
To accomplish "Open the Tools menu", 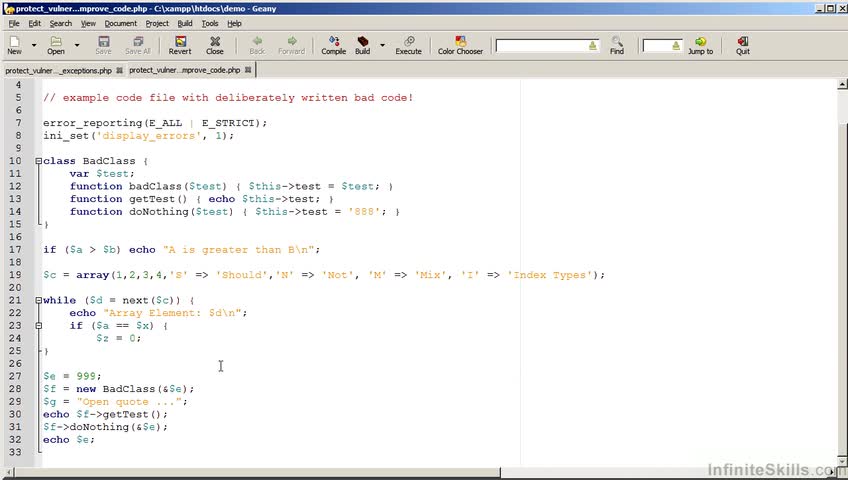I will click(x=210, y=23).
